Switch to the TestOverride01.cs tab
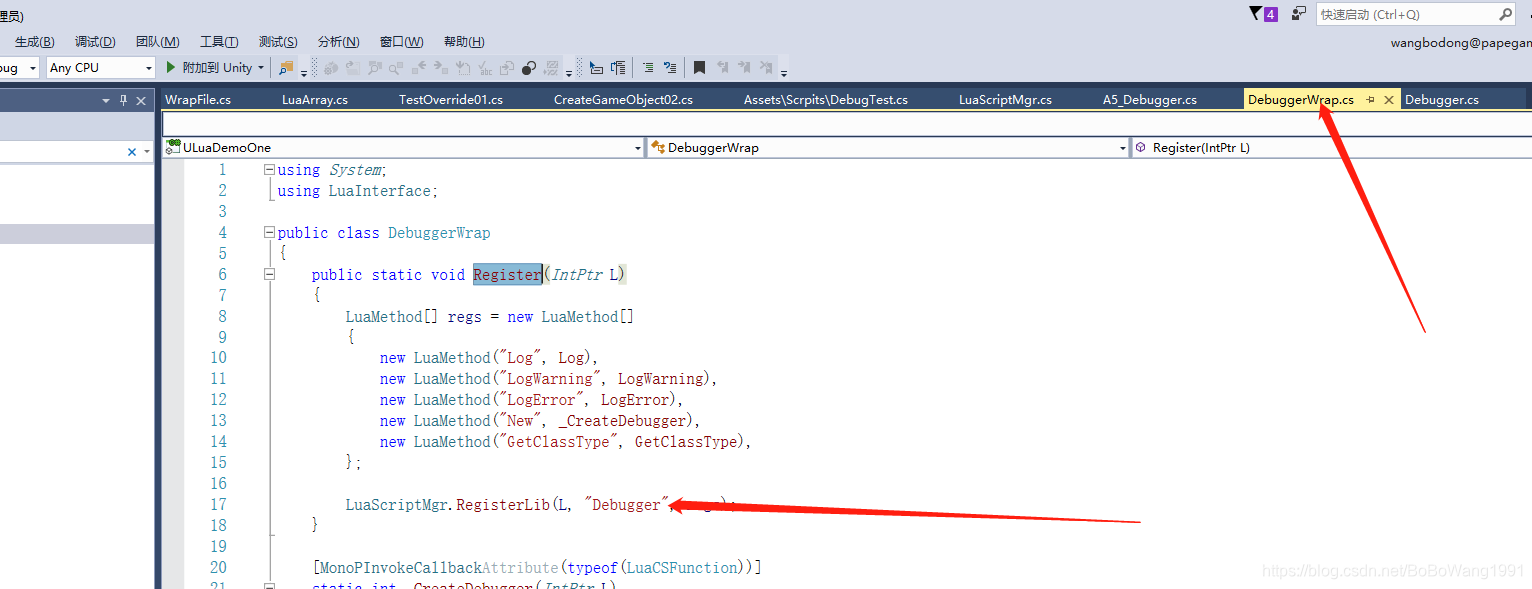The image size is (1532, 589). pyautogui.click(x=451, y=100)
